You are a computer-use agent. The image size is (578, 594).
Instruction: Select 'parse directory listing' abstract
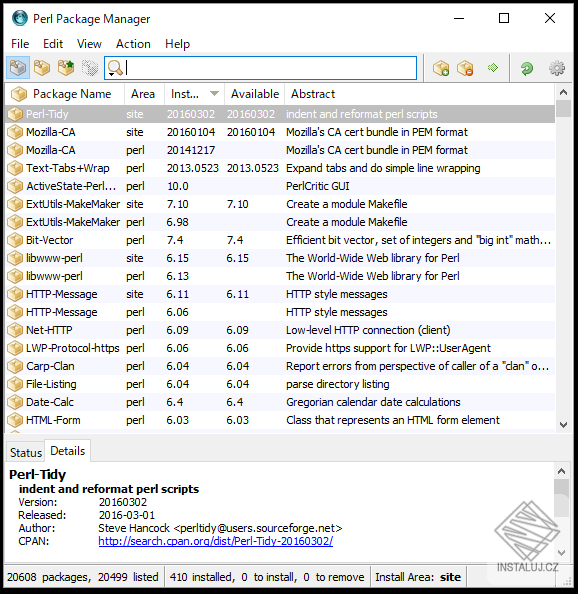pyautogui.click(x=337, y=384)
